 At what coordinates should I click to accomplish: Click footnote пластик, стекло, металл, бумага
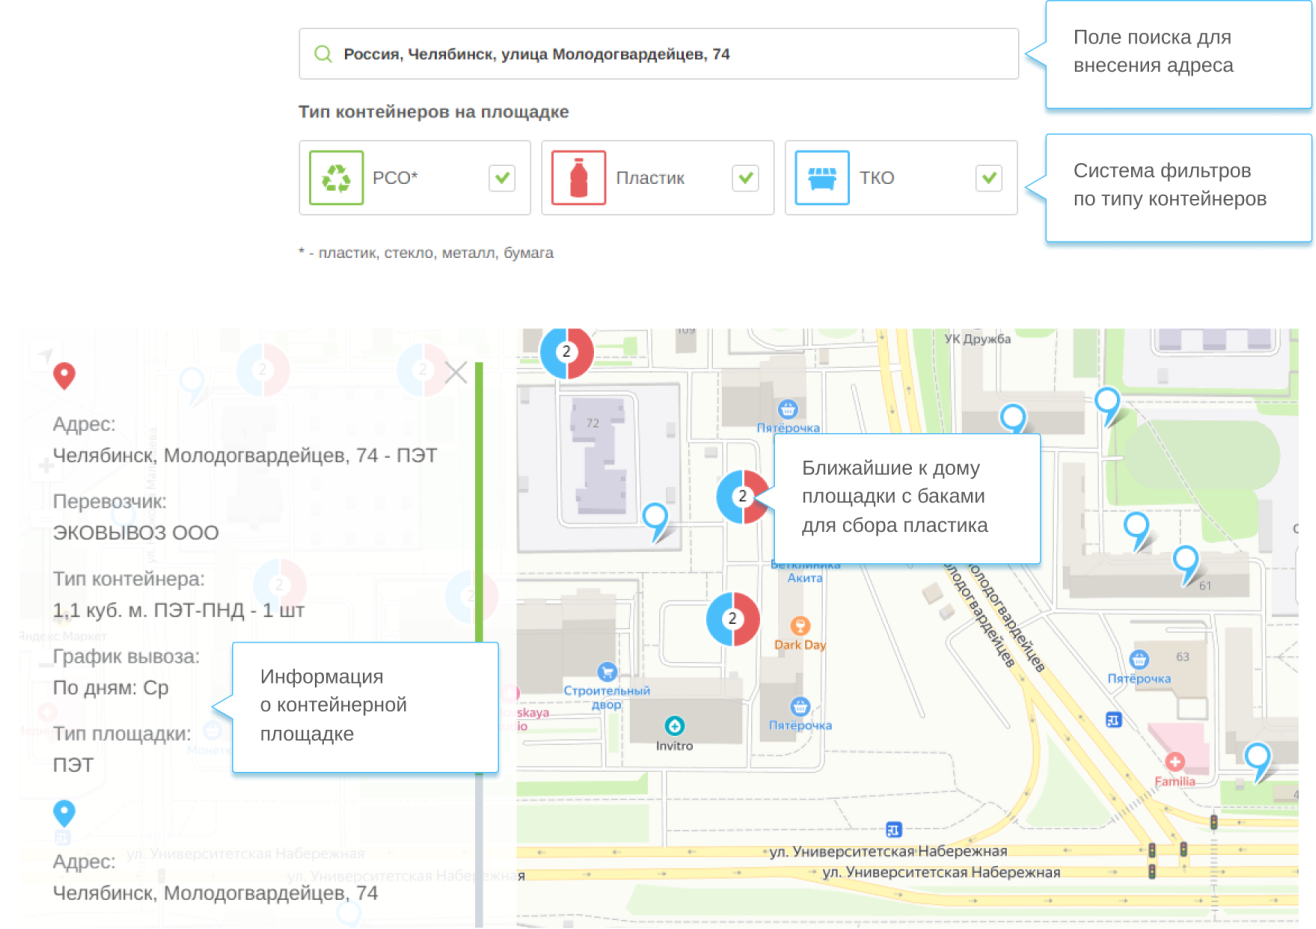[426, 253]
